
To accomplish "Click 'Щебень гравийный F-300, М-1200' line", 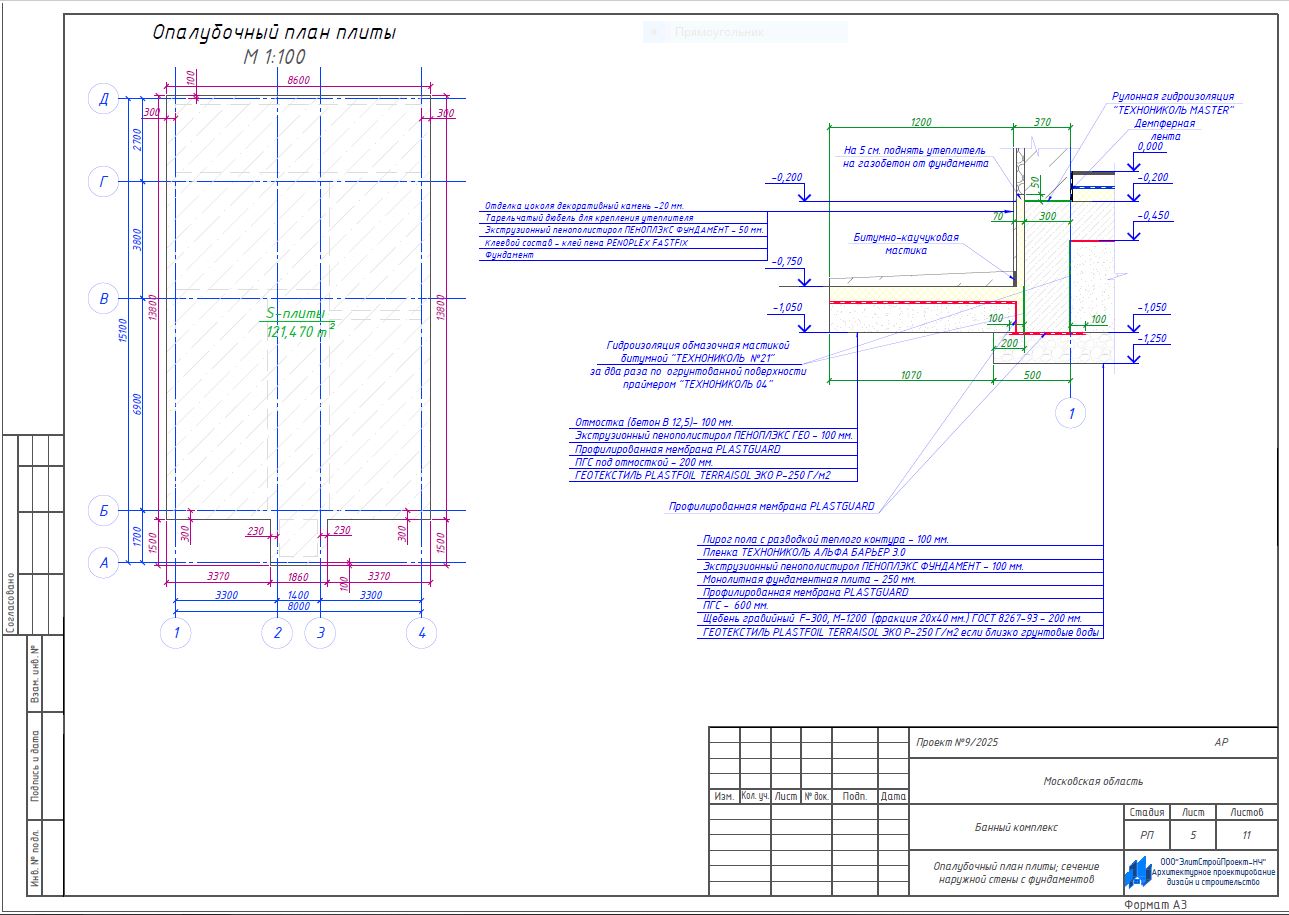I will pos(893,618).
